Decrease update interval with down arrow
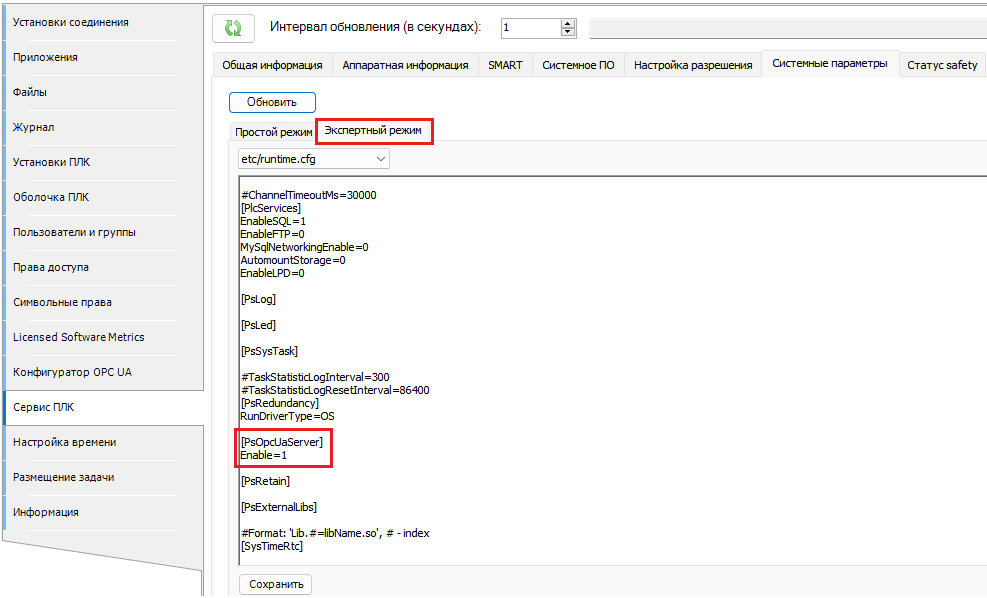Viewport: 987px width, 598px height. point(568,33)
